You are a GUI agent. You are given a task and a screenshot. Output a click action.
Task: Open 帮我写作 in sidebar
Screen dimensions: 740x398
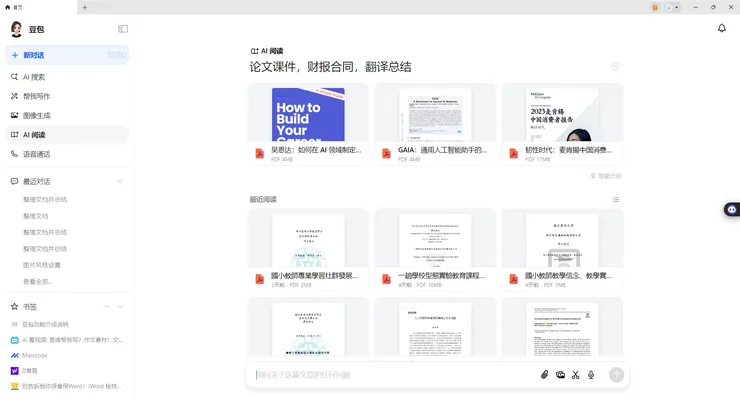(67, 96)
